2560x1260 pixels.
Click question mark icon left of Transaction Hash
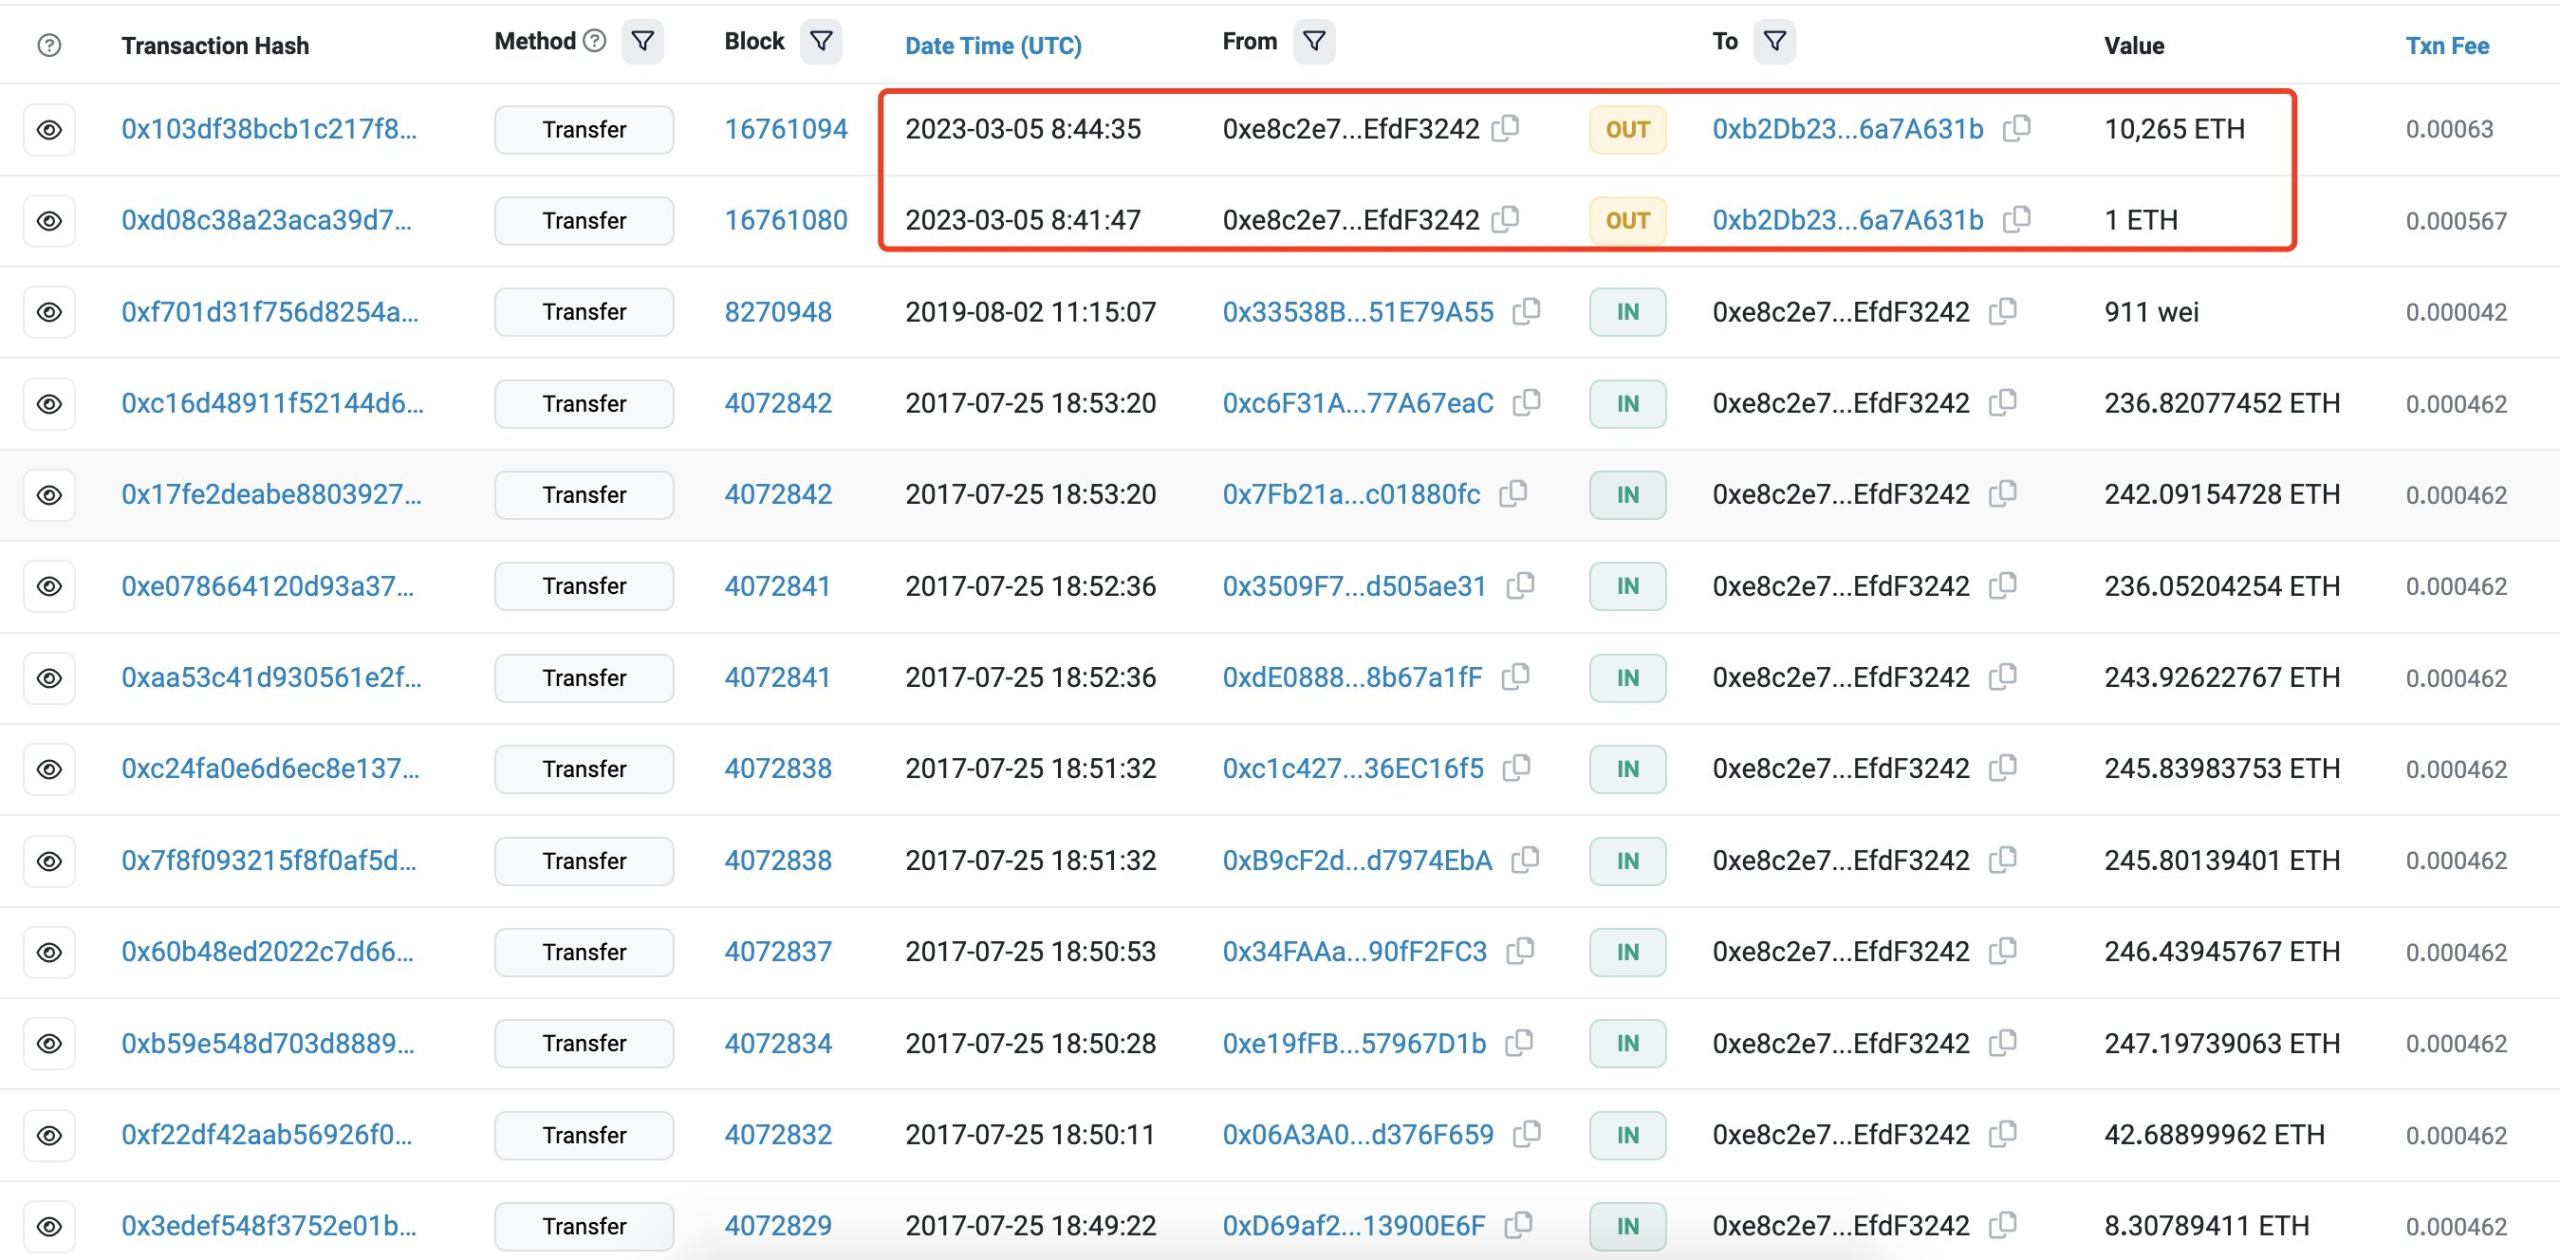(x=49, y=45)
